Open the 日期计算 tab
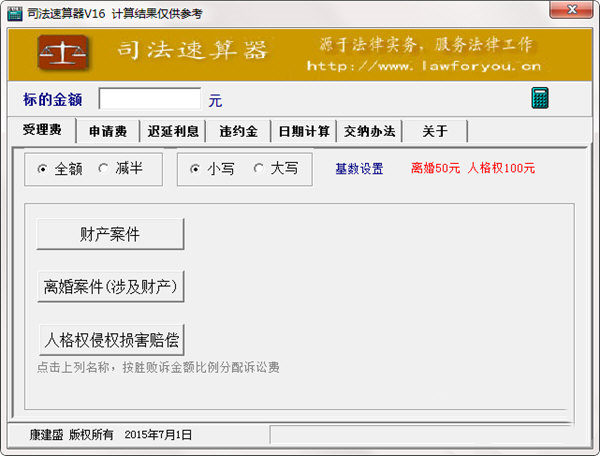Image resolution: width=600 pixels, height=456 pixels. [304, 132]
